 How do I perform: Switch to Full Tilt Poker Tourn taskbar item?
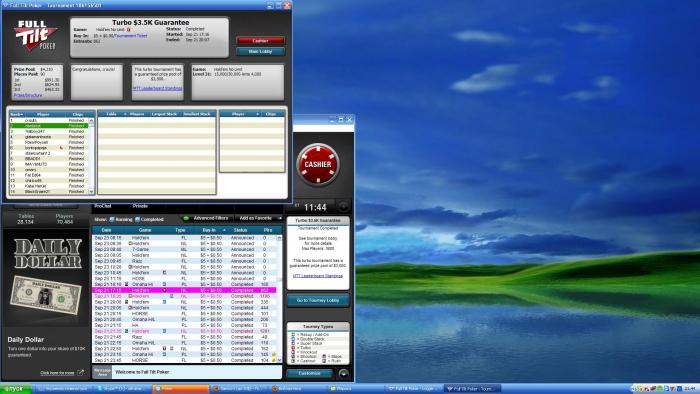(x=472, y=389)
